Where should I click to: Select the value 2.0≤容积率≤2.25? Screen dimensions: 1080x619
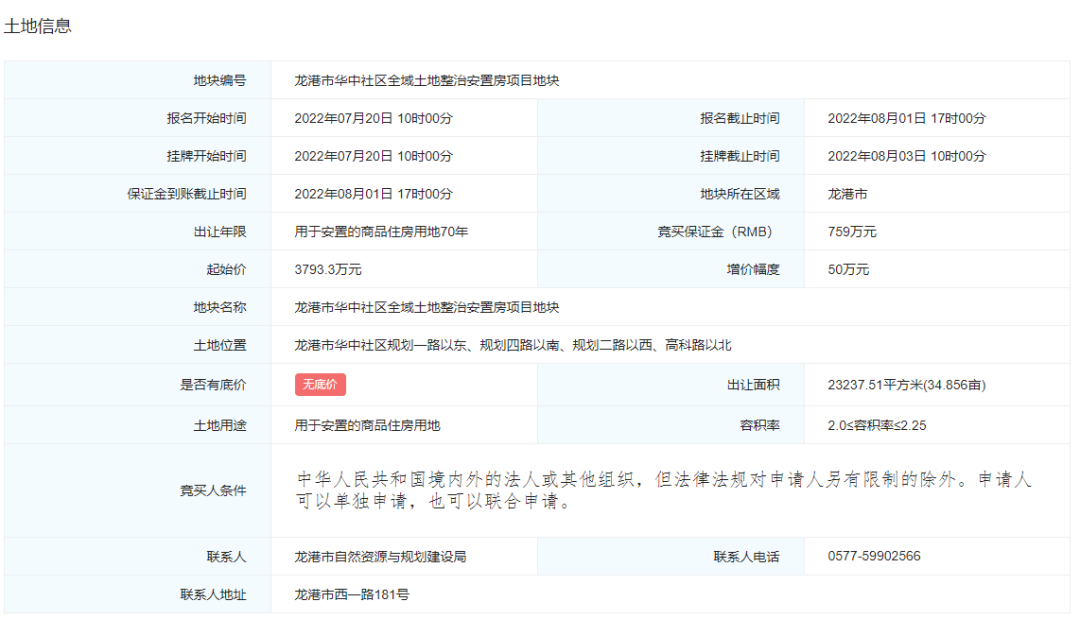tap(877, 426)
